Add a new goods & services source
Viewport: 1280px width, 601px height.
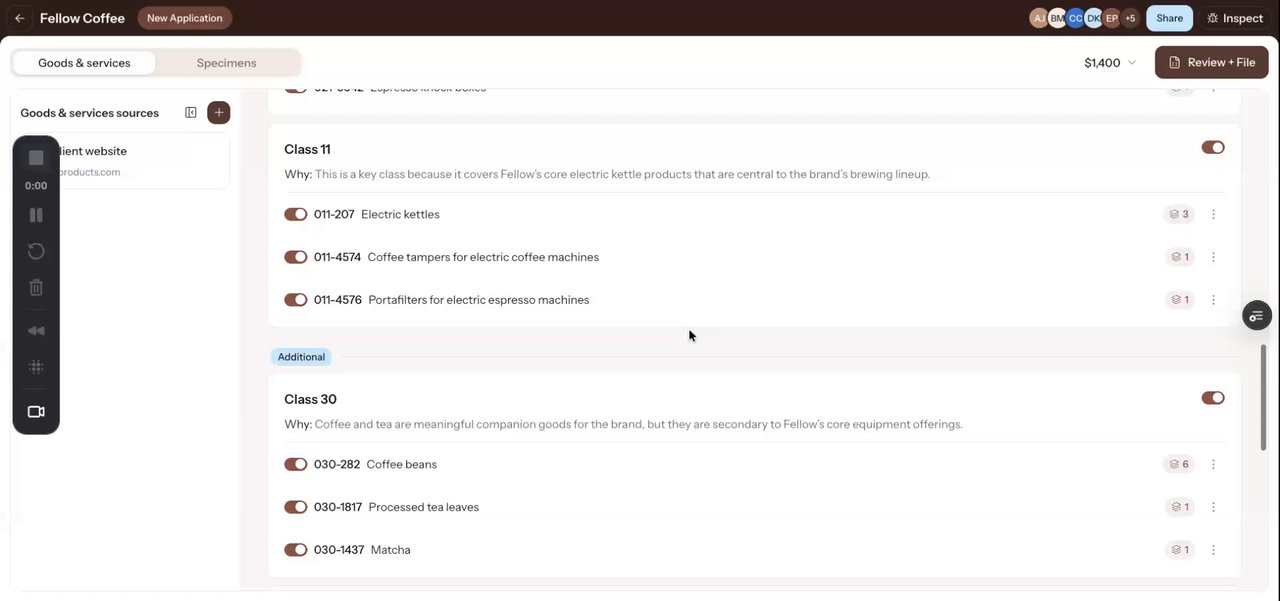click(219, 113)
